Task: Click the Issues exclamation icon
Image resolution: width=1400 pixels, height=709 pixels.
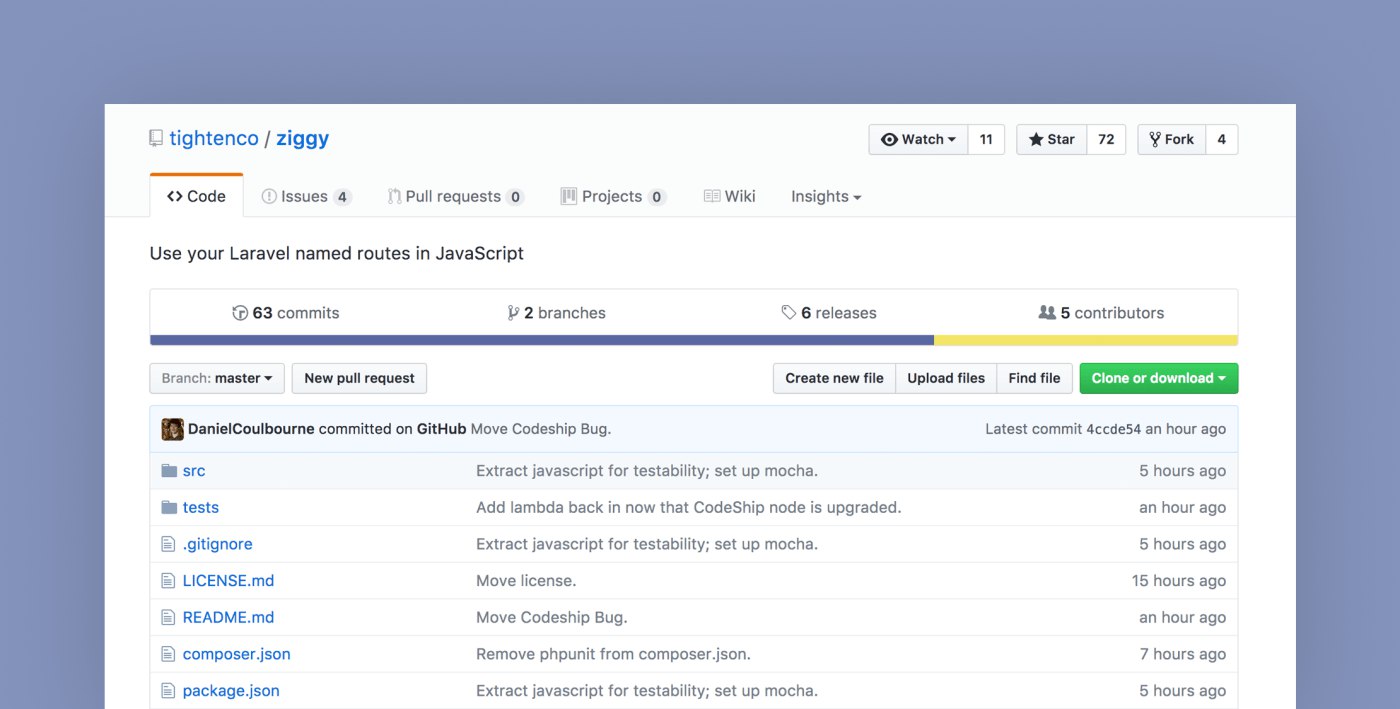Action: [x=269, y=197]
